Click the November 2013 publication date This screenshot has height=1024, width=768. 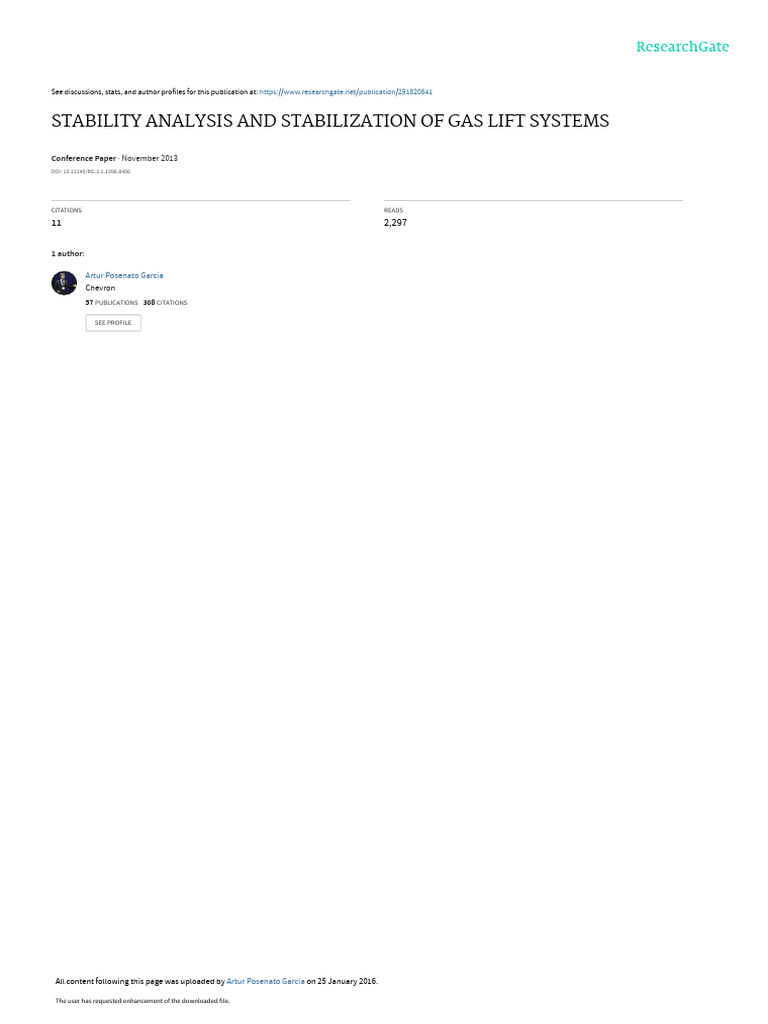[150, 158]
